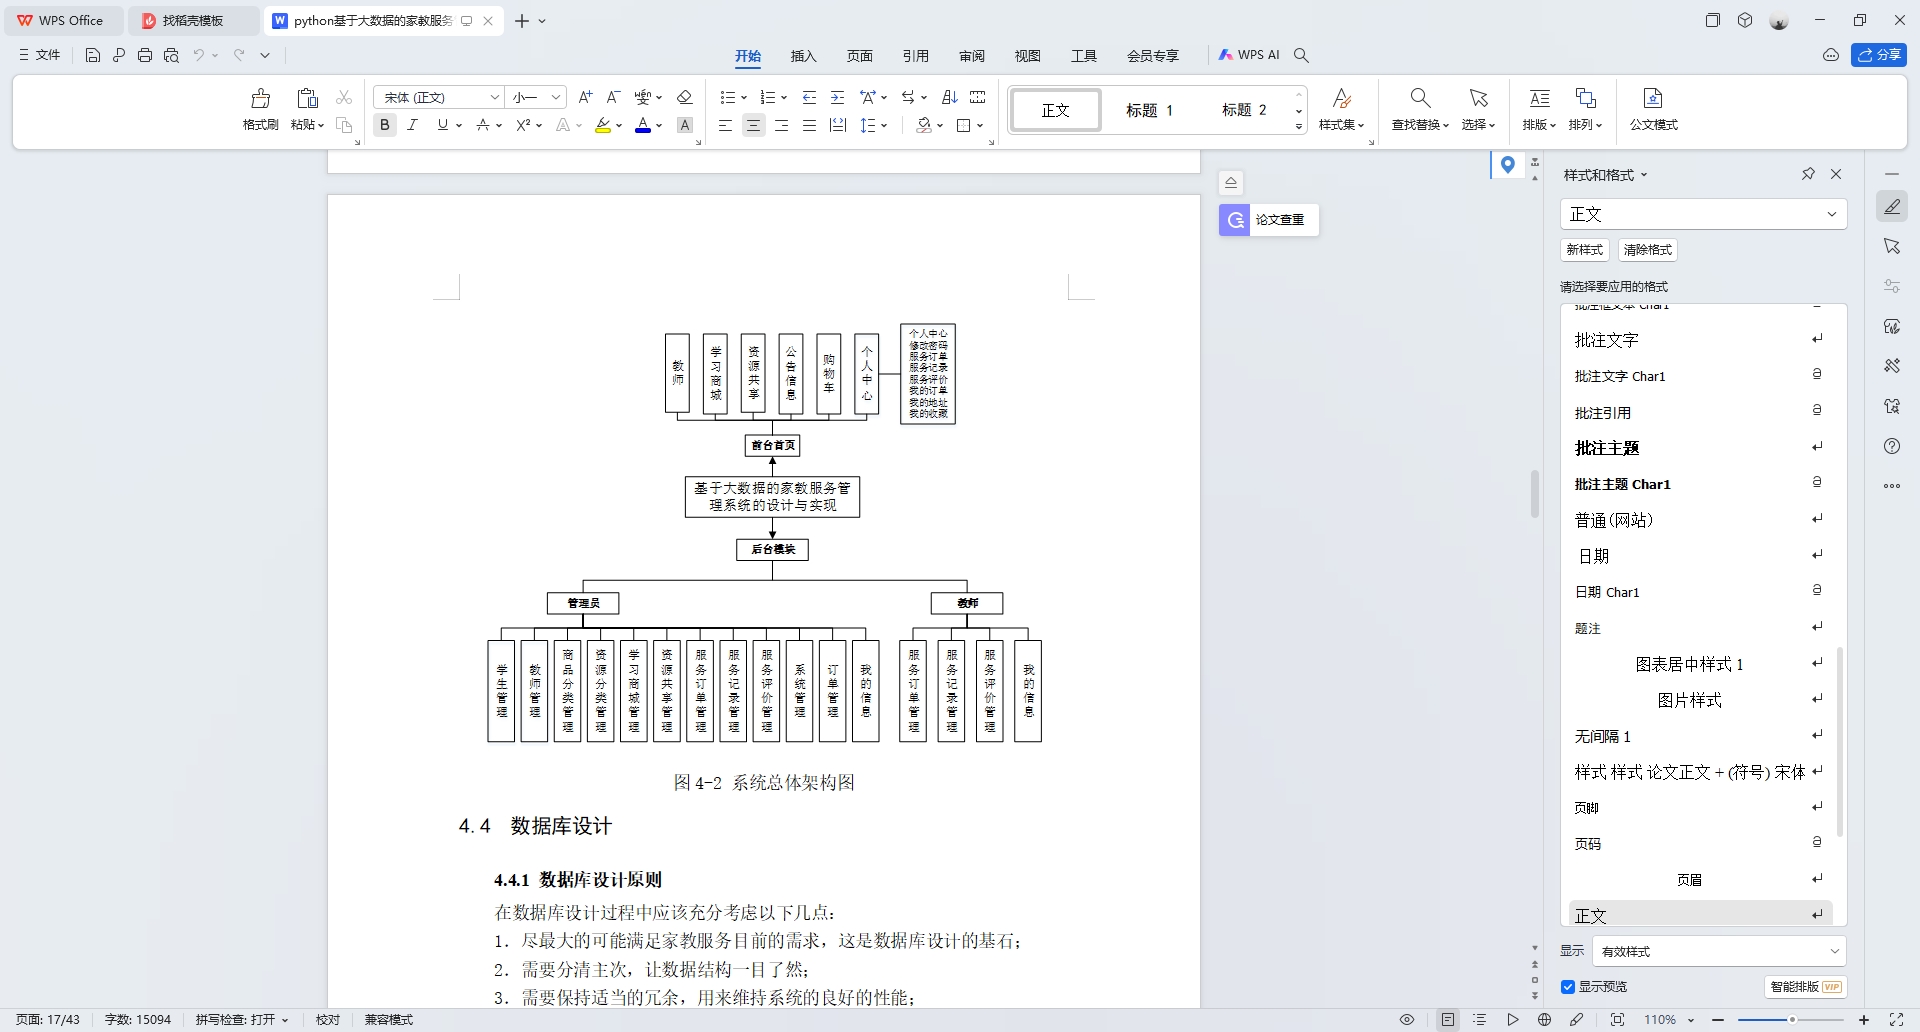Apply the 图片样式 style from list

1689,700
